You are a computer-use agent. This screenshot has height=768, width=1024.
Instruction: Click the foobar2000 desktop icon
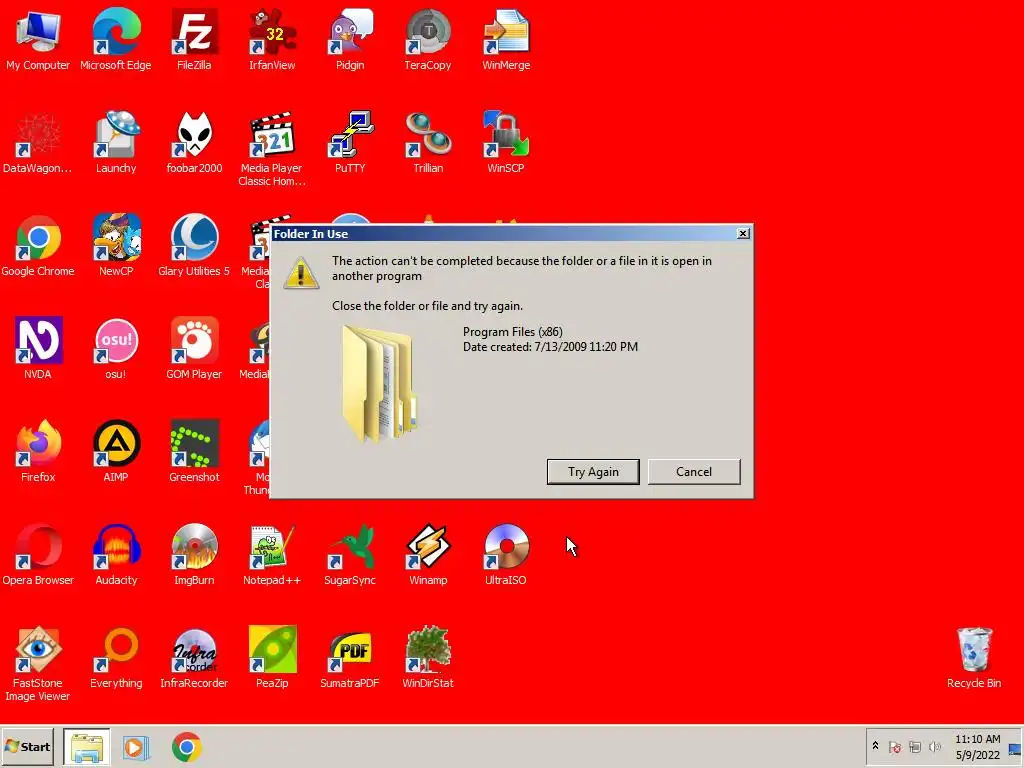pyautogui.click(x=194, y=143)
